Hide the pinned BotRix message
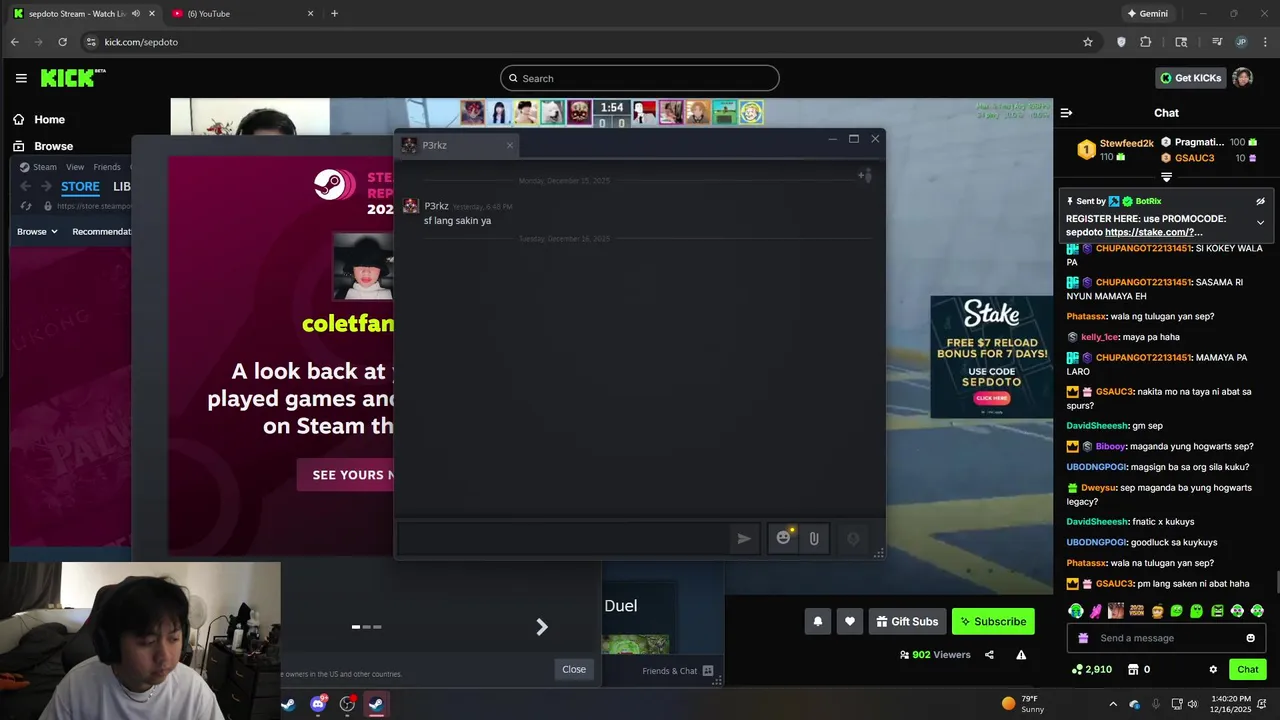This screenshot has height=720, width=1280. point(1260,201)
